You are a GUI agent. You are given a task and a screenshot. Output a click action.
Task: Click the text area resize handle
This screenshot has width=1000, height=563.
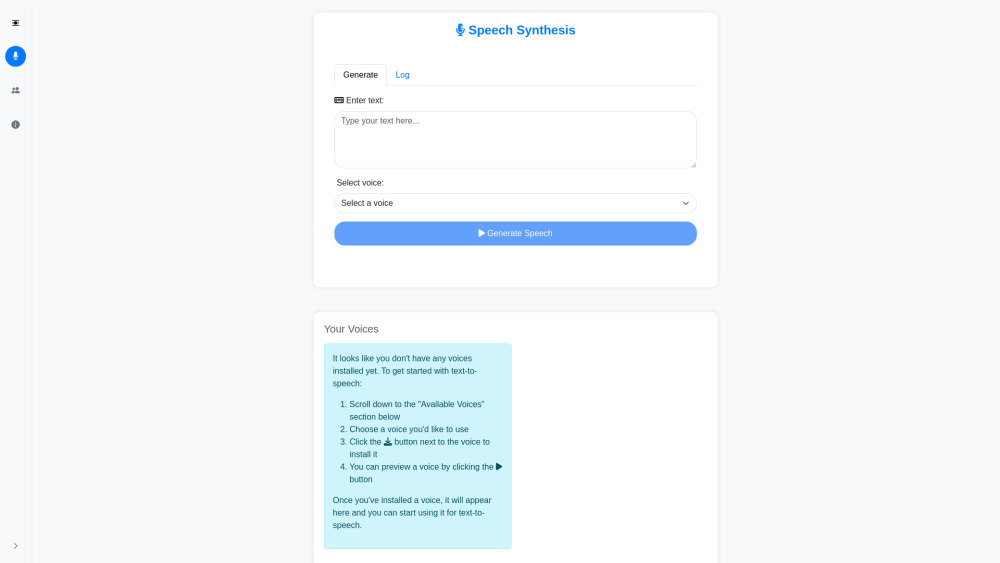pyautogui.click(x=692, y=164)
